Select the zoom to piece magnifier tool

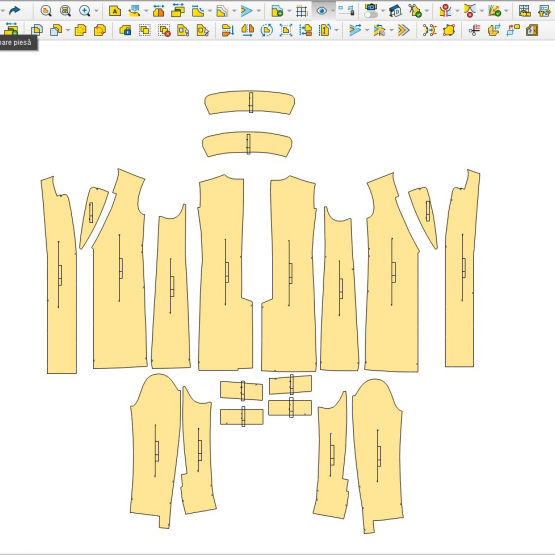tap(46, 11)
